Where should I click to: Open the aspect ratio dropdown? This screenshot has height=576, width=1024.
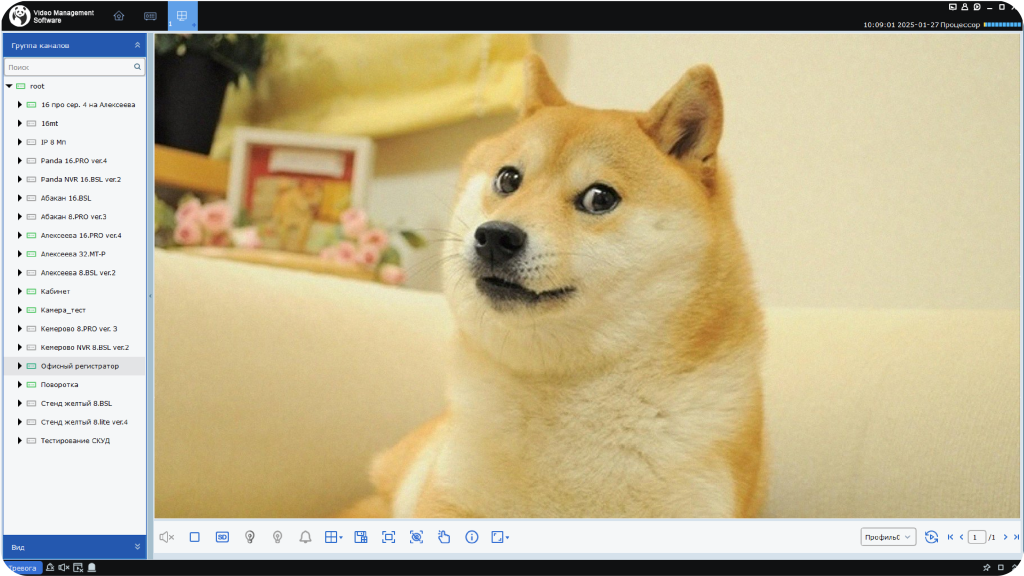(500, 537)
